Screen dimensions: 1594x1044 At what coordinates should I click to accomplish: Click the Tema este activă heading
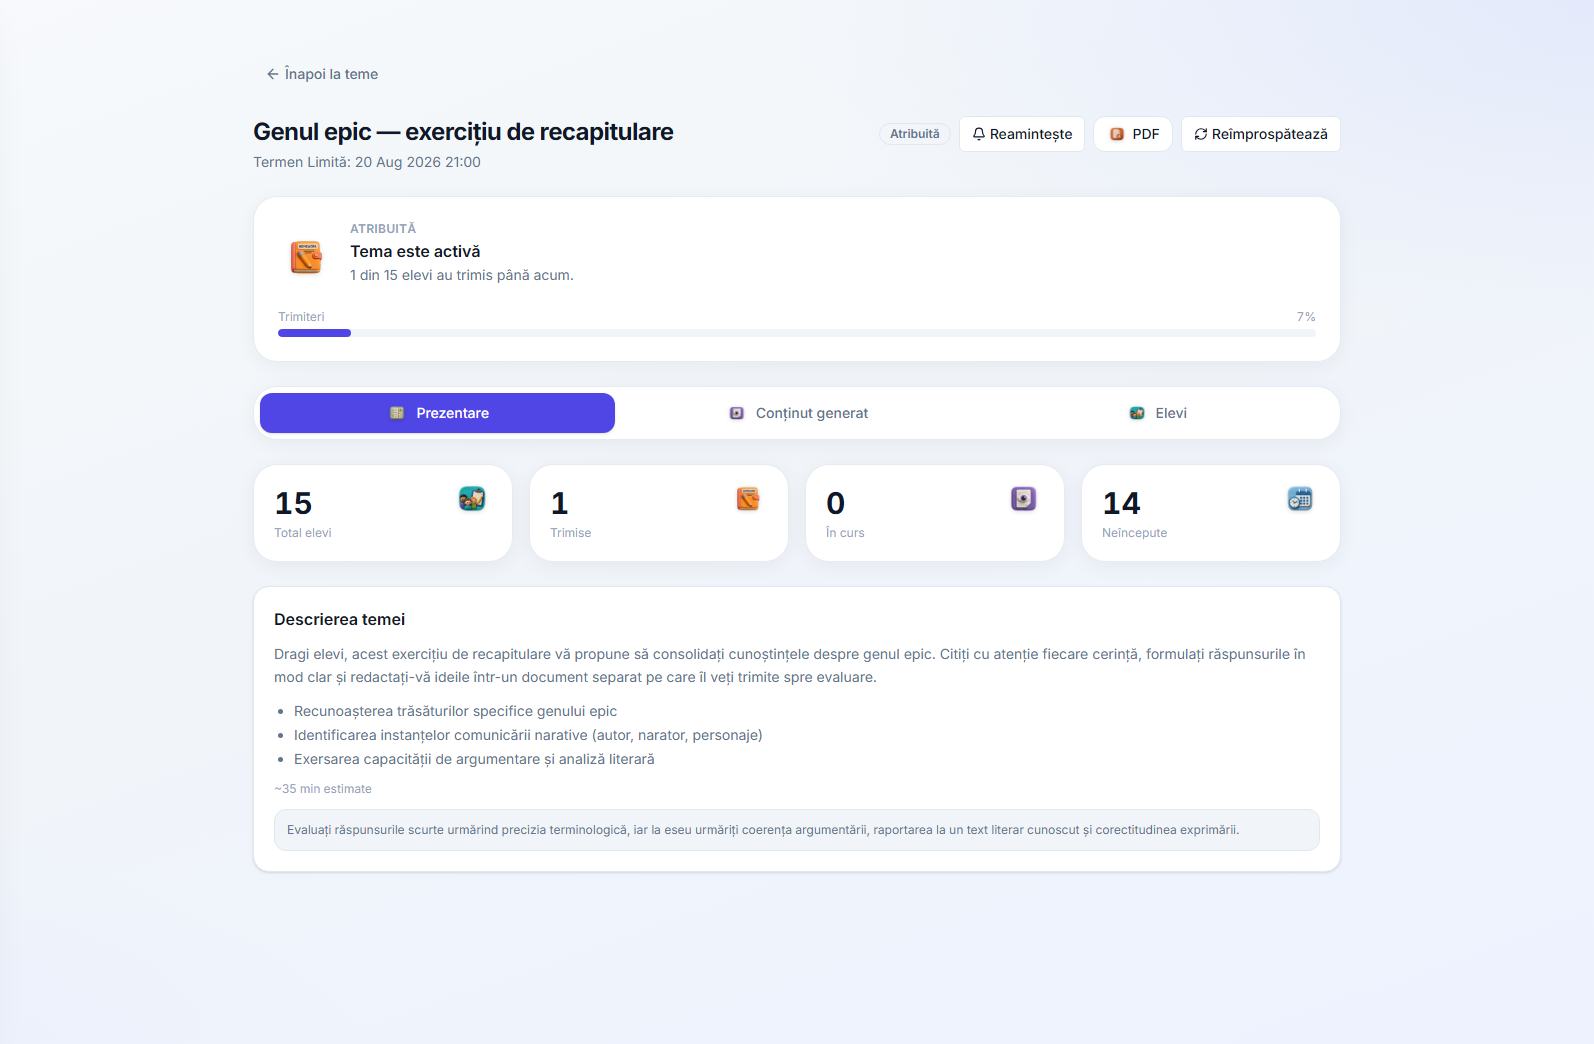point(415,252)
